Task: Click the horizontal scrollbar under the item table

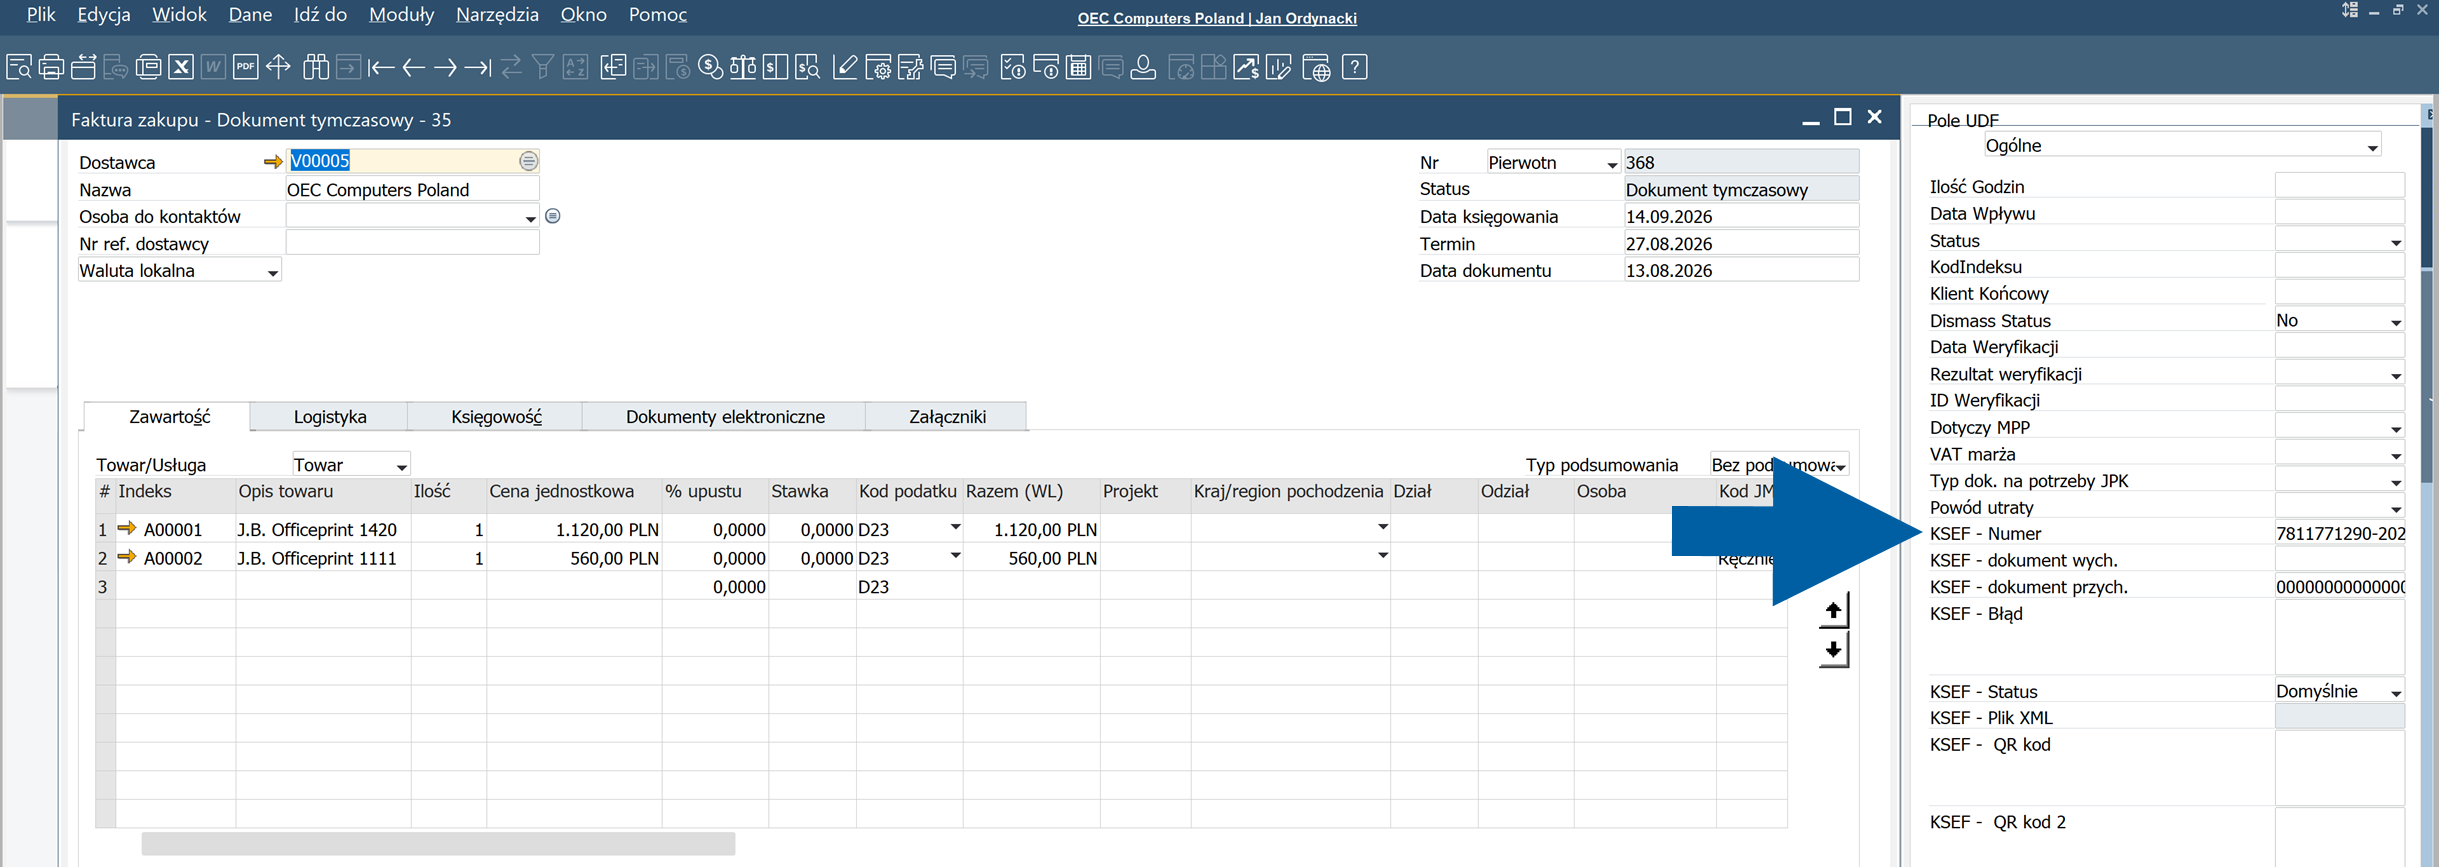Action: [x=438, y=844]
